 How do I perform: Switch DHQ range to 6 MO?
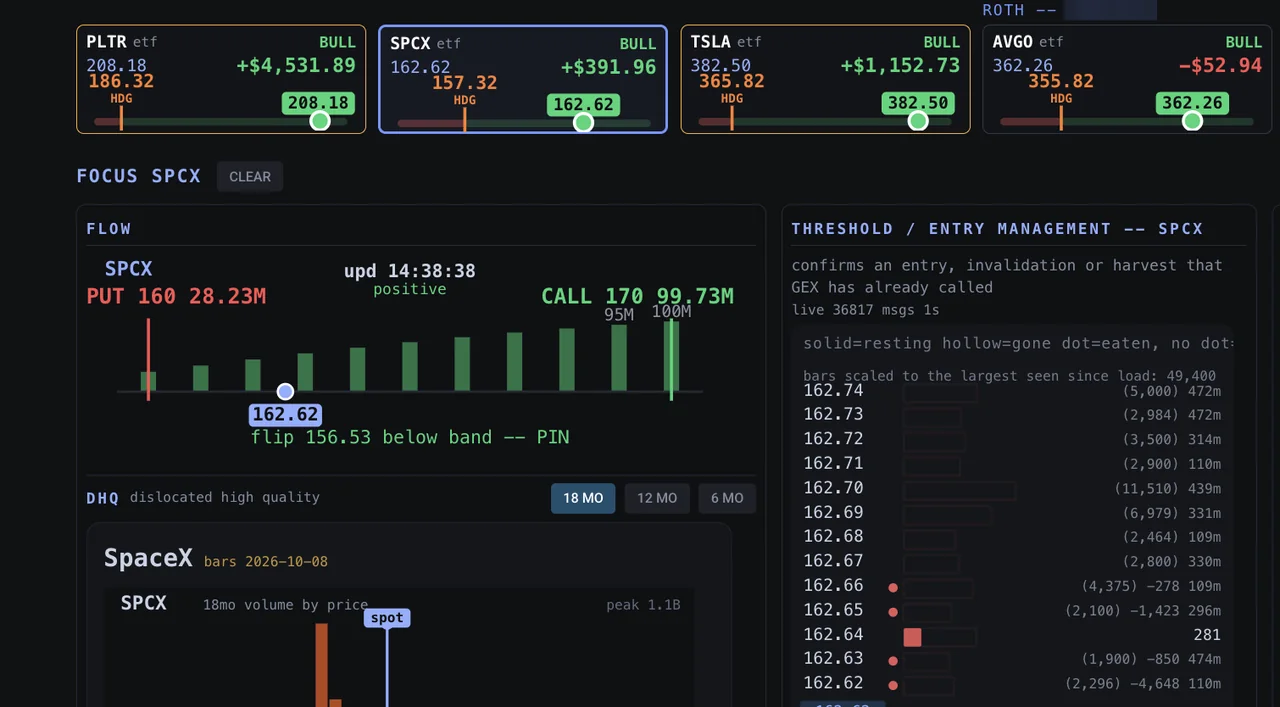tap(727, 498)
